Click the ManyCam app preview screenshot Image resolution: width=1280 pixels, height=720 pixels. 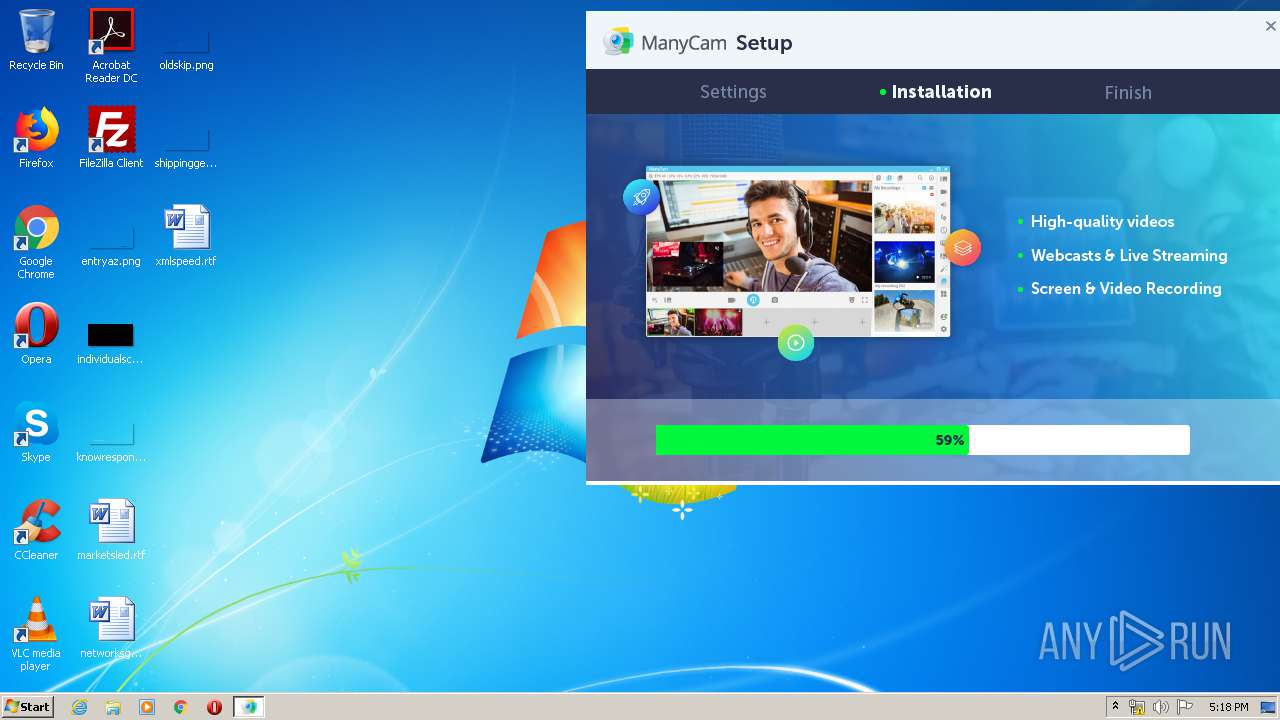(798, 251)
